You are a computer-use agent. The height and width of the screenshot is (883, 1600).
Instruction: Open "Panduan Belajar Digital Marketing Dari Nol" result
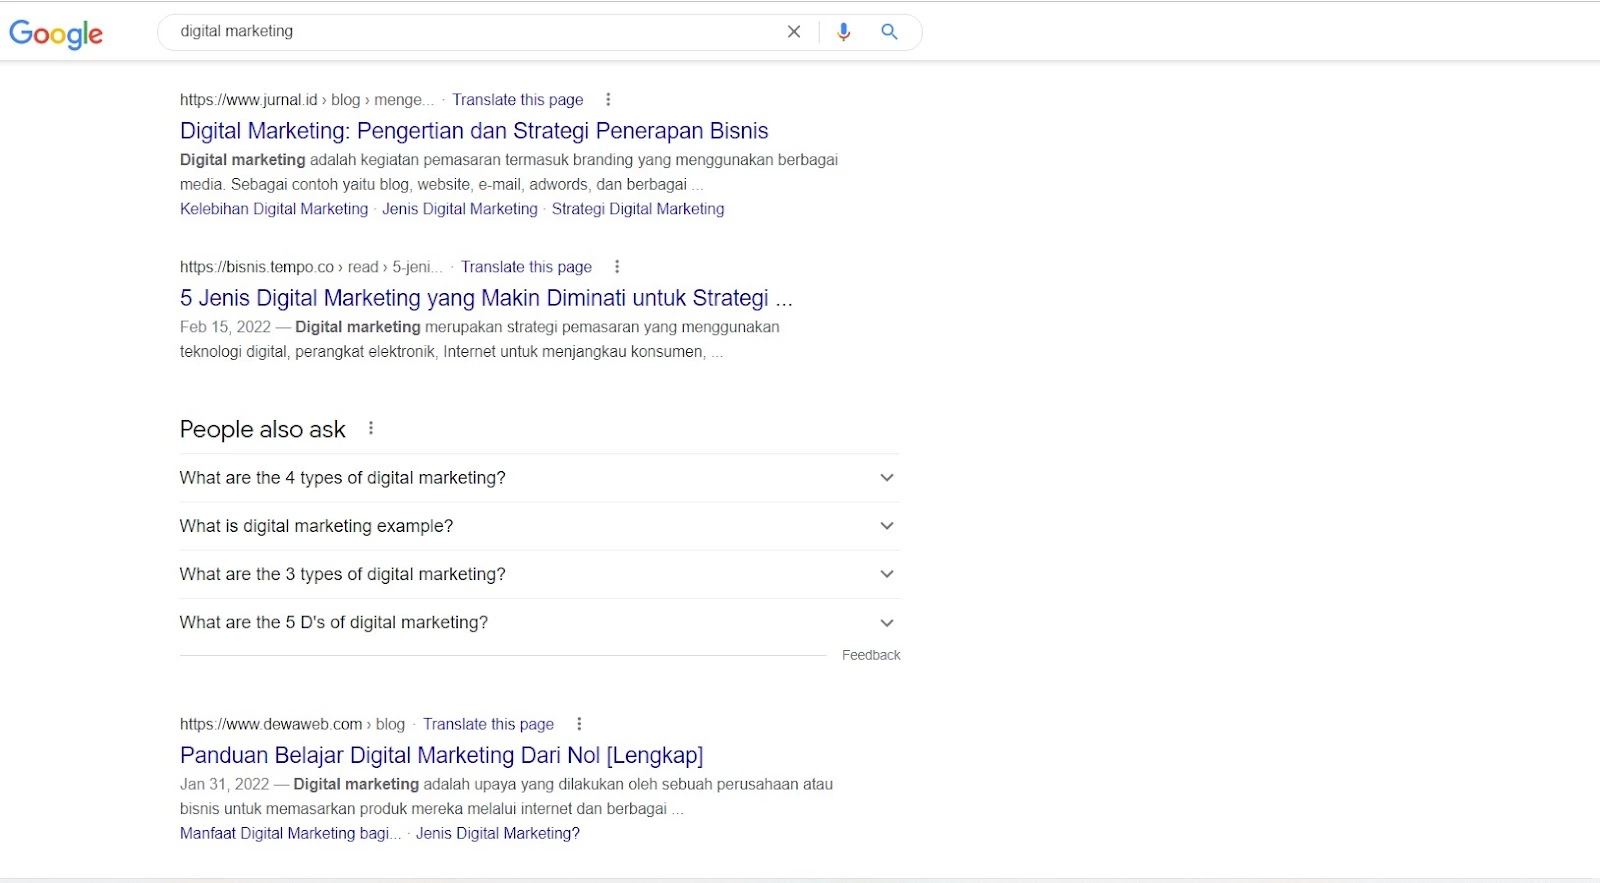441,755
